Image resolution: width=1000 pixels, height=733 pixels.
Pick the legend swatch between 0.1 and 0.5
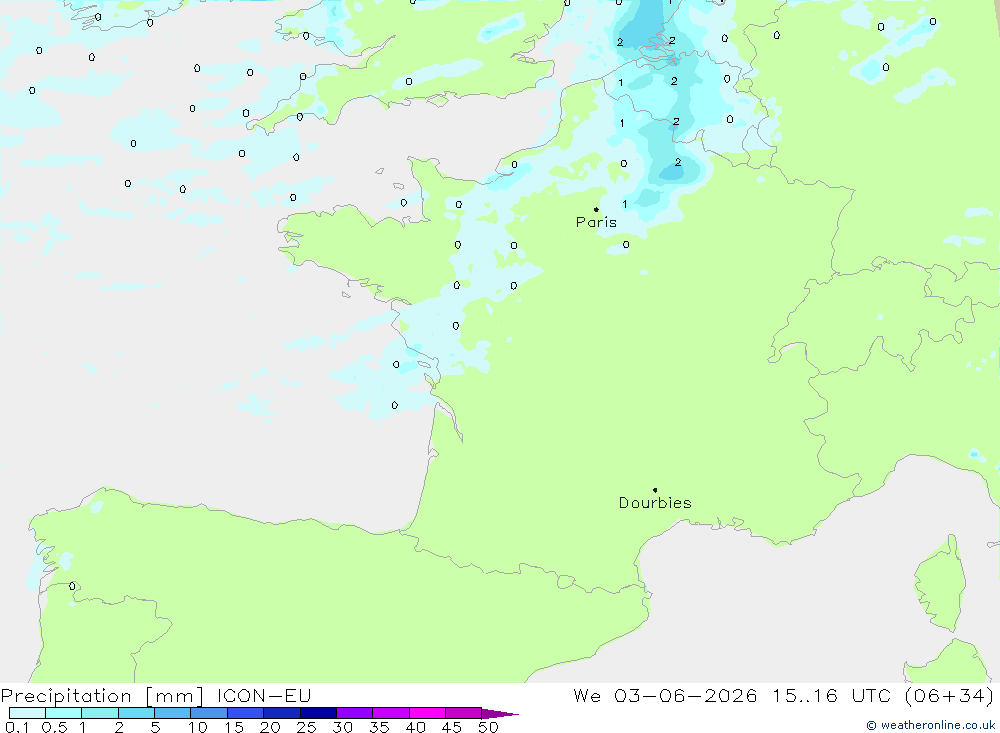pyautogui.click(x=27, y=713)
